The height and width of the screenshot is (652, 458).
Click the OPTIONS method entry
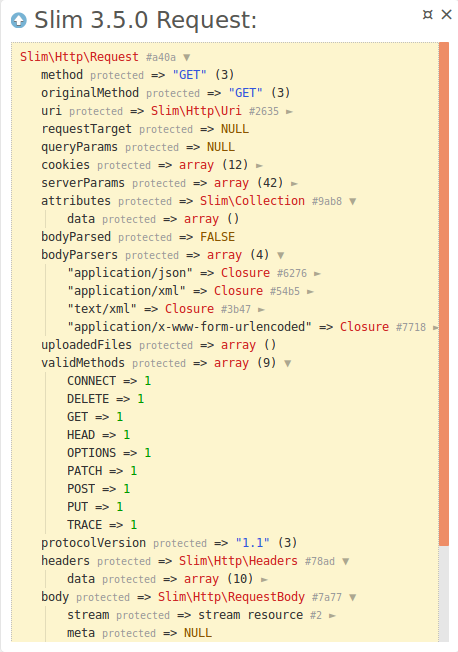109,452
